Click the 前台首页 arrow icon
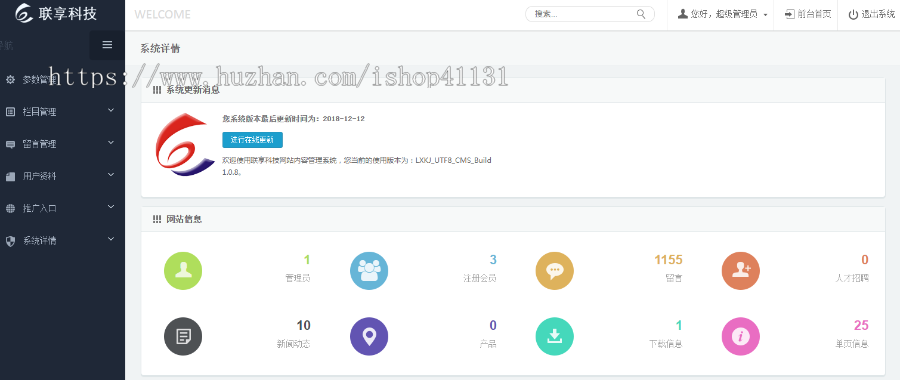This screenshot has width=900, height=380. [x=790, y=14]
